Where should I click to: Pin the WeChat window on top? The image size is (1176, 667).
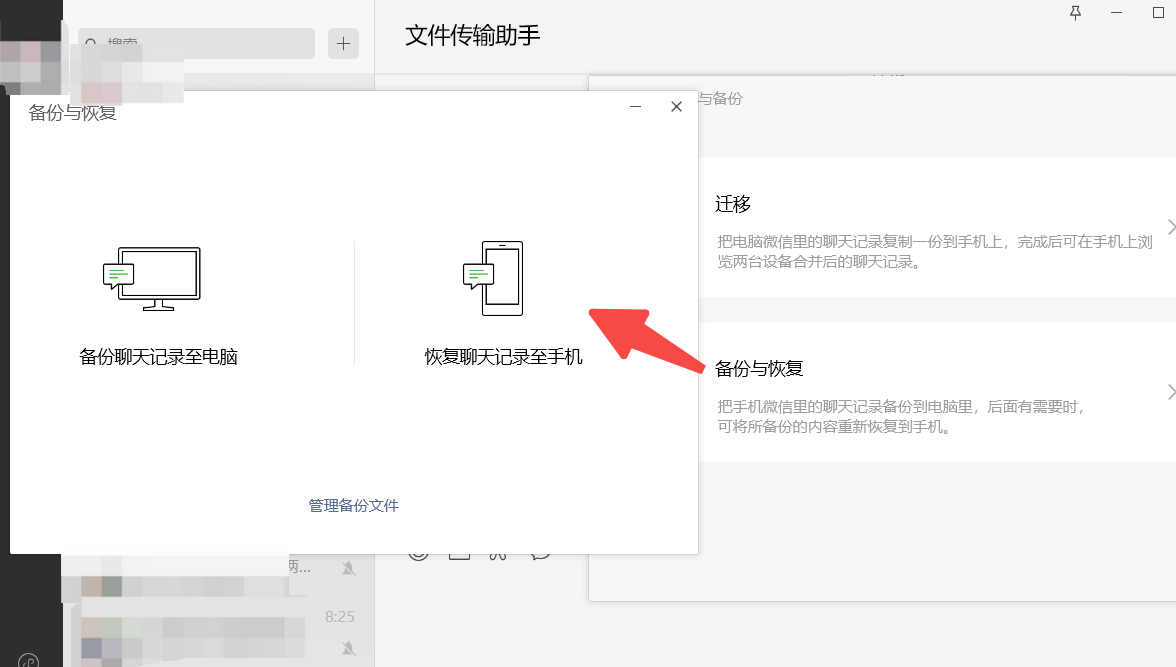tap(1076, 13)
